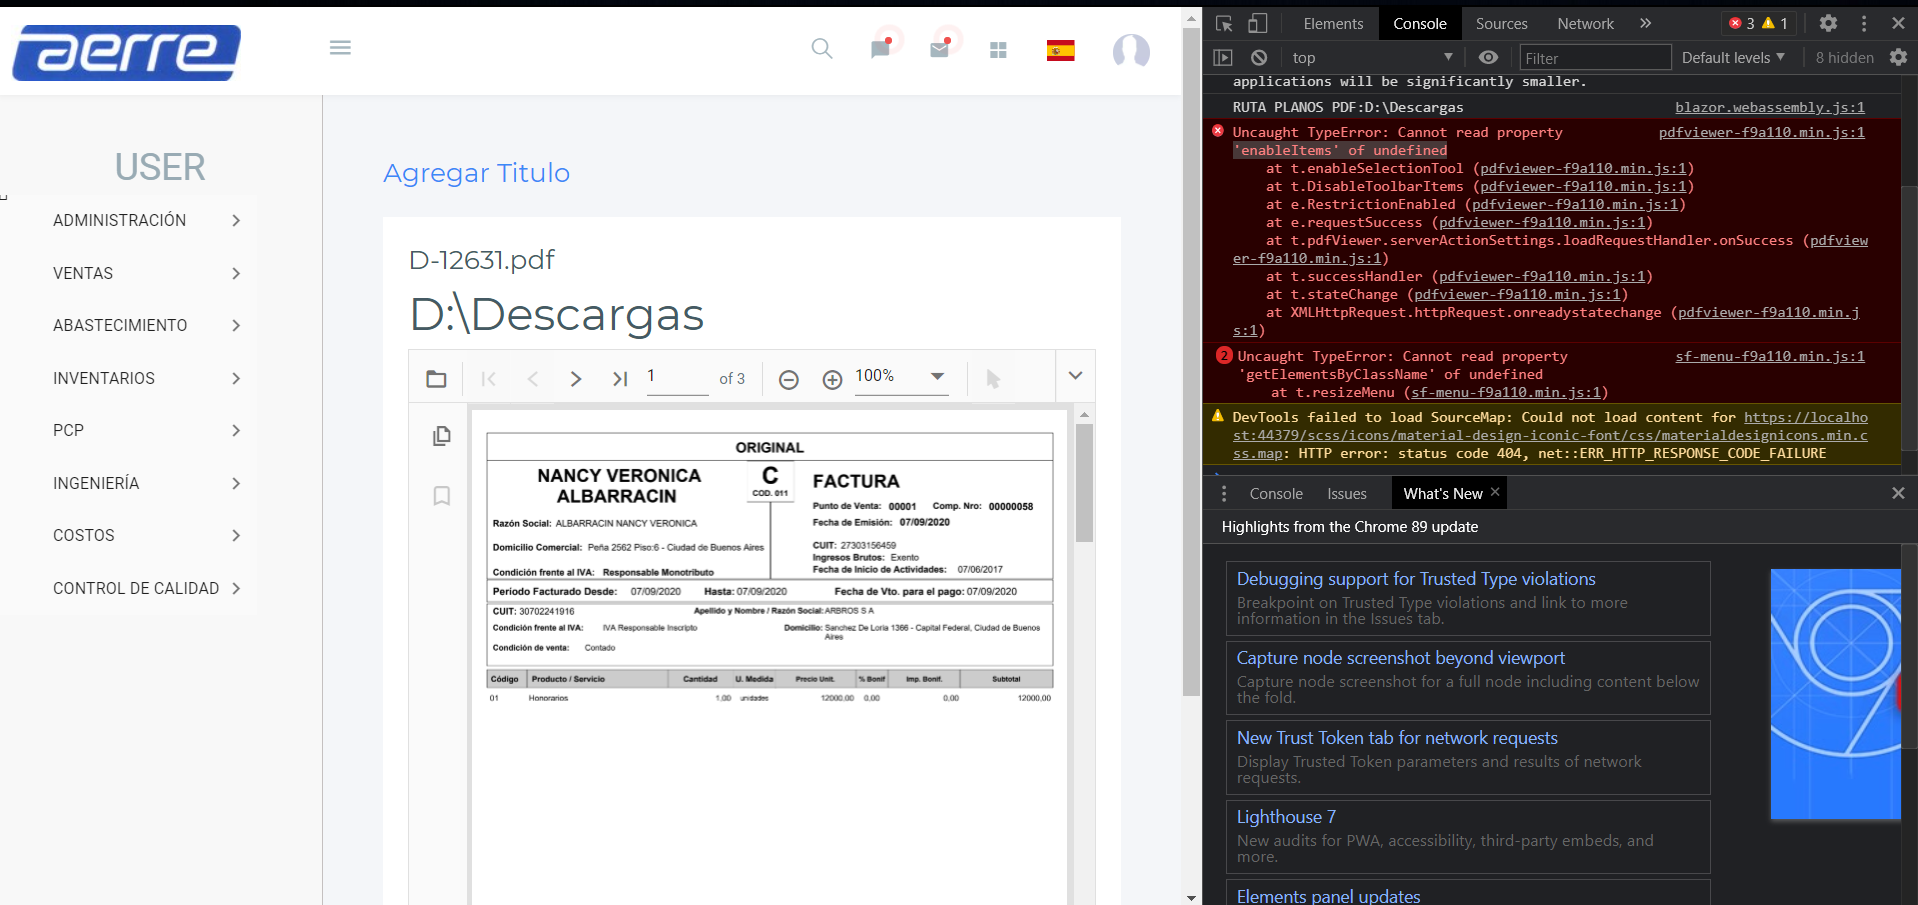1918x905 pixels.
Task: Open Lighthouse 7 what's new link
Action: pyautogui.click(x=1286, y=817)
